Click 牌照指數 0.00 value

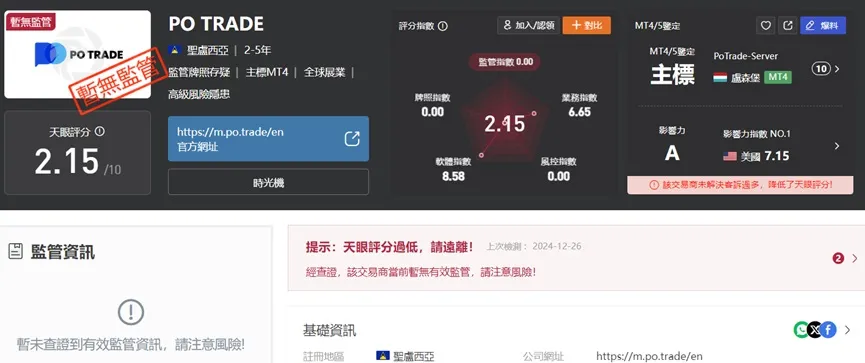click(x=432, y=112)
